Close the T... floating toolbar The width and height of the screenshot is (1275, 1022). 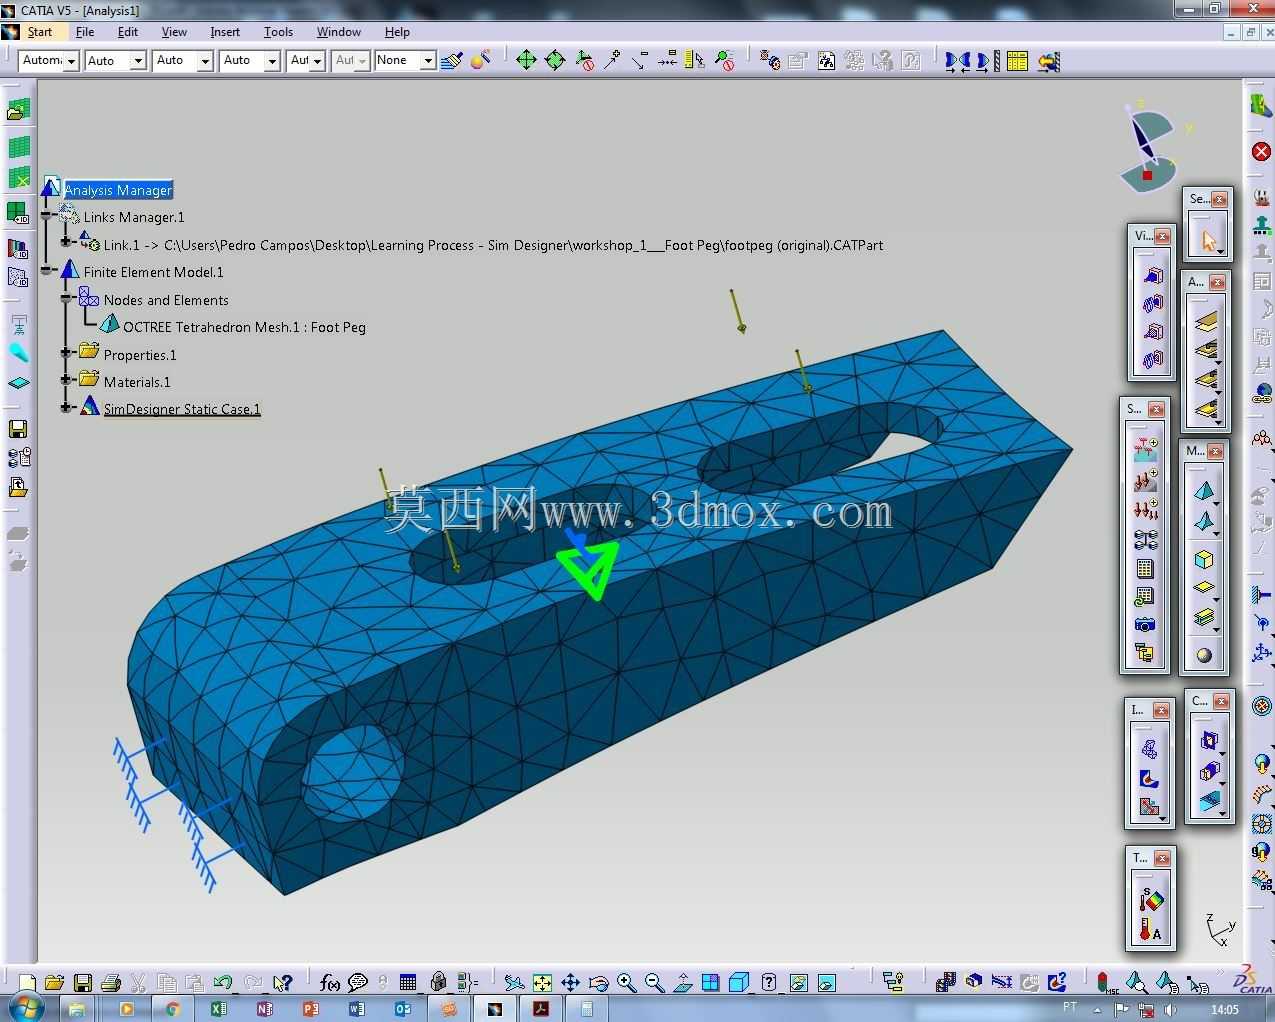(x=1161, y=858)
